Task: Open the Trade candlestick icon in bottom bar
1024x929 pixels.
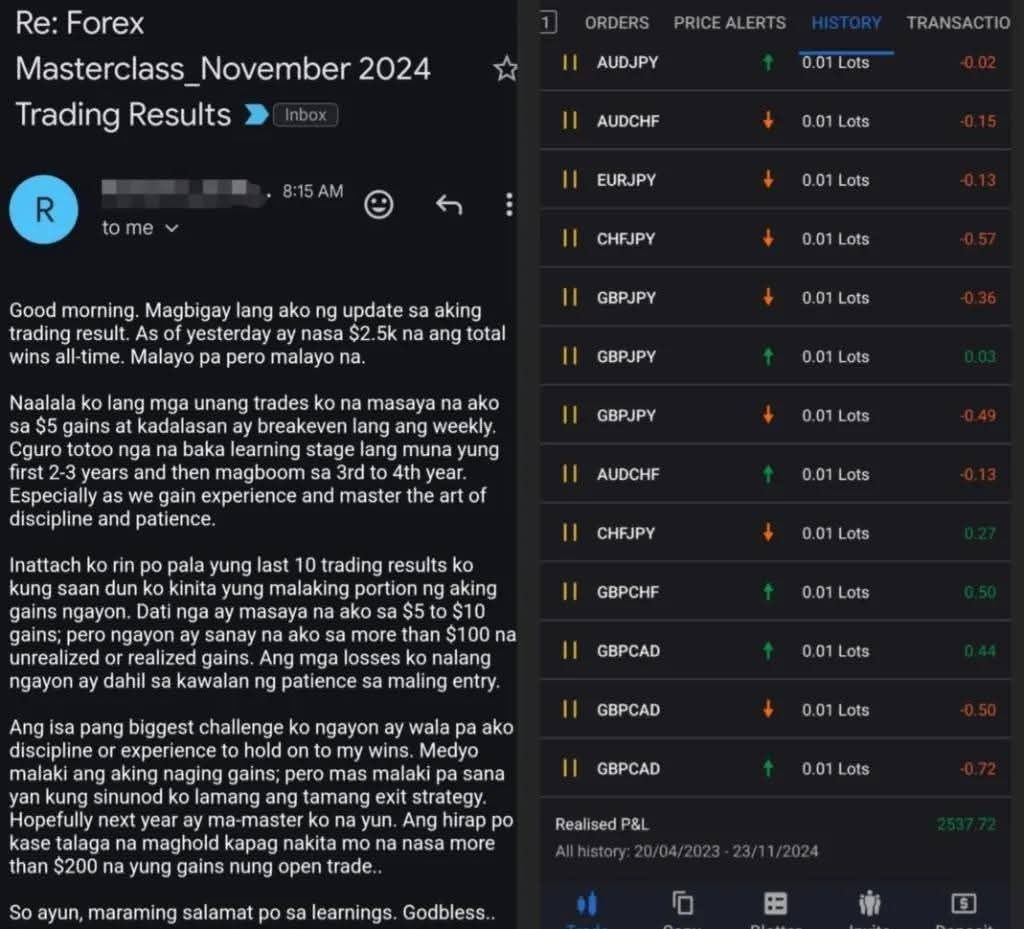Action: click(587, 904)
